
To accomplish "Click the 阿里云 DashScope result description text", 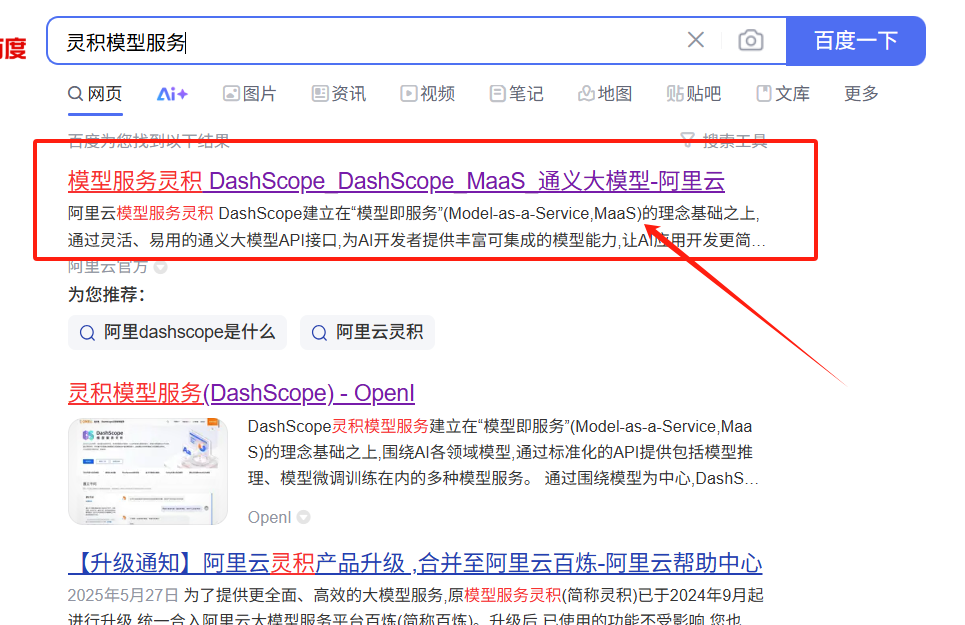I will coord(416,227).
